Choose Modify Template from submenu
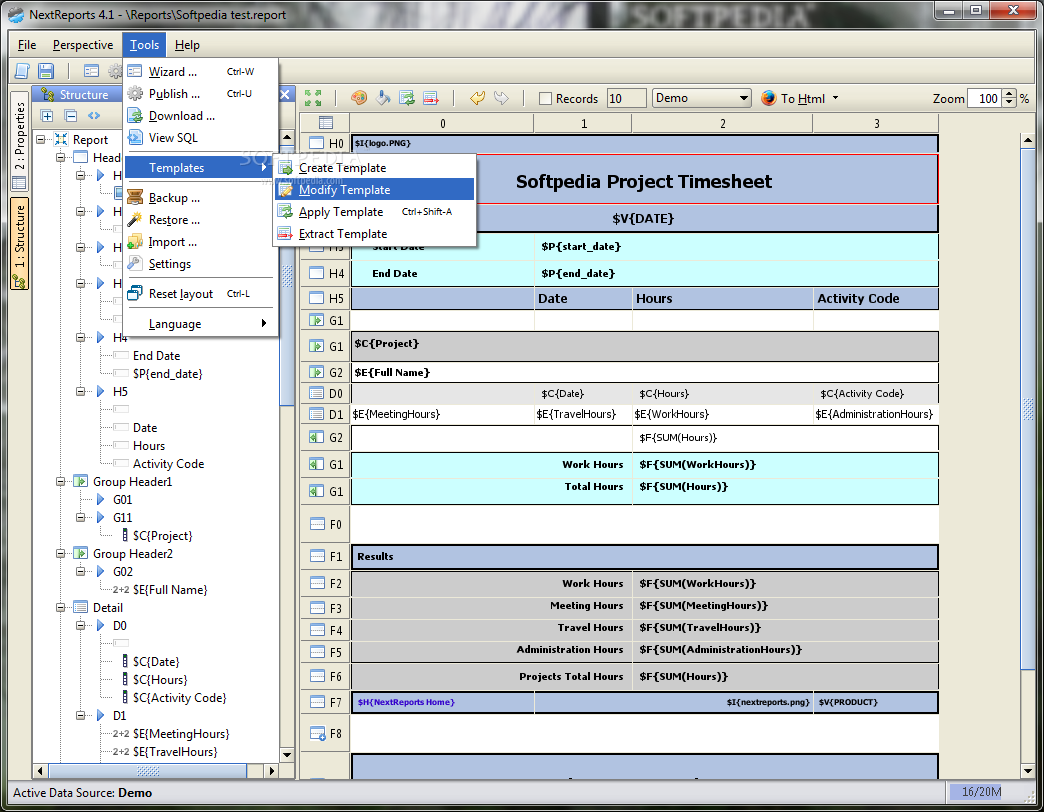 click(375, 190)
